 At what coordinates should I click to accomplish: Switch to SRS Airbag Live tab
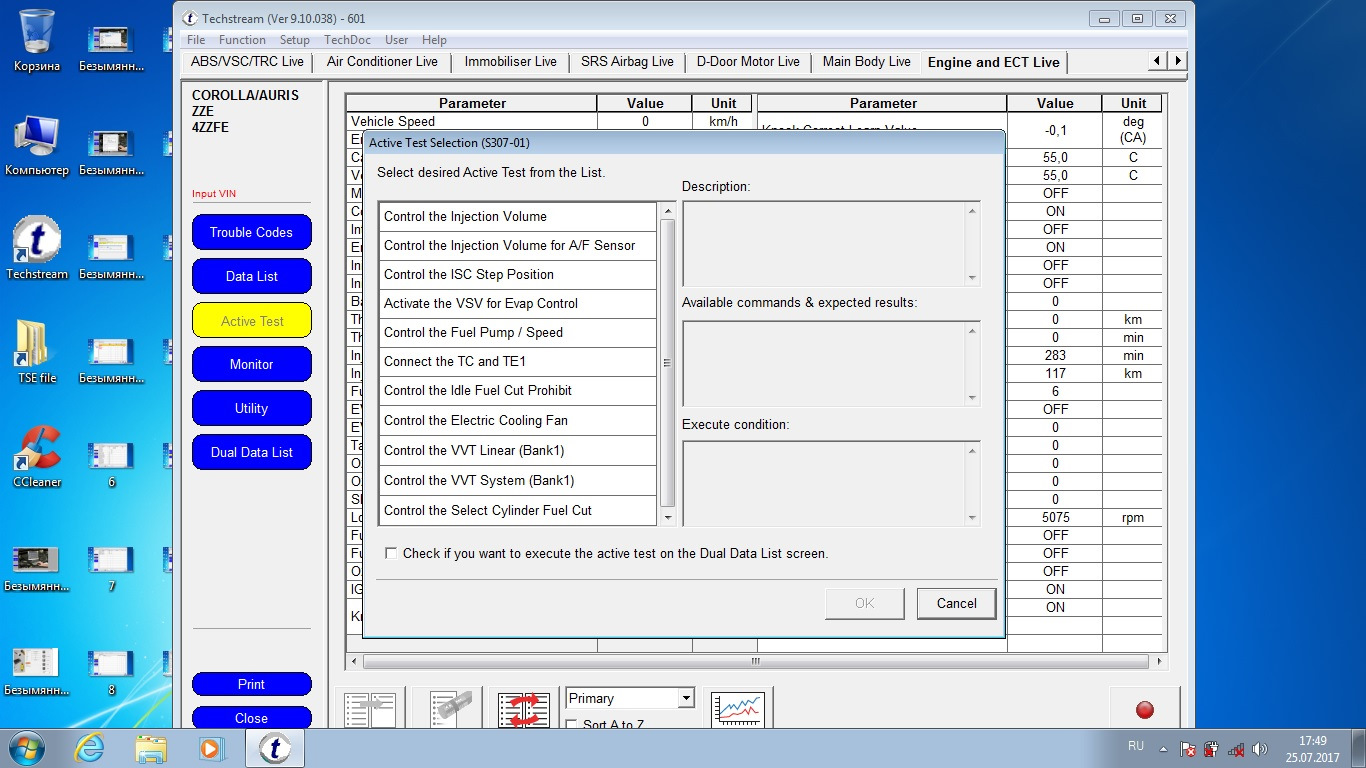[x=627, y=62]
